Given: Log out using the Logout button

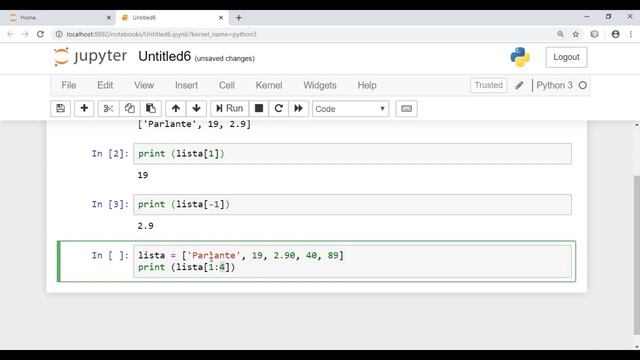Looking at the screenshot, I should [x=566, y=57].
